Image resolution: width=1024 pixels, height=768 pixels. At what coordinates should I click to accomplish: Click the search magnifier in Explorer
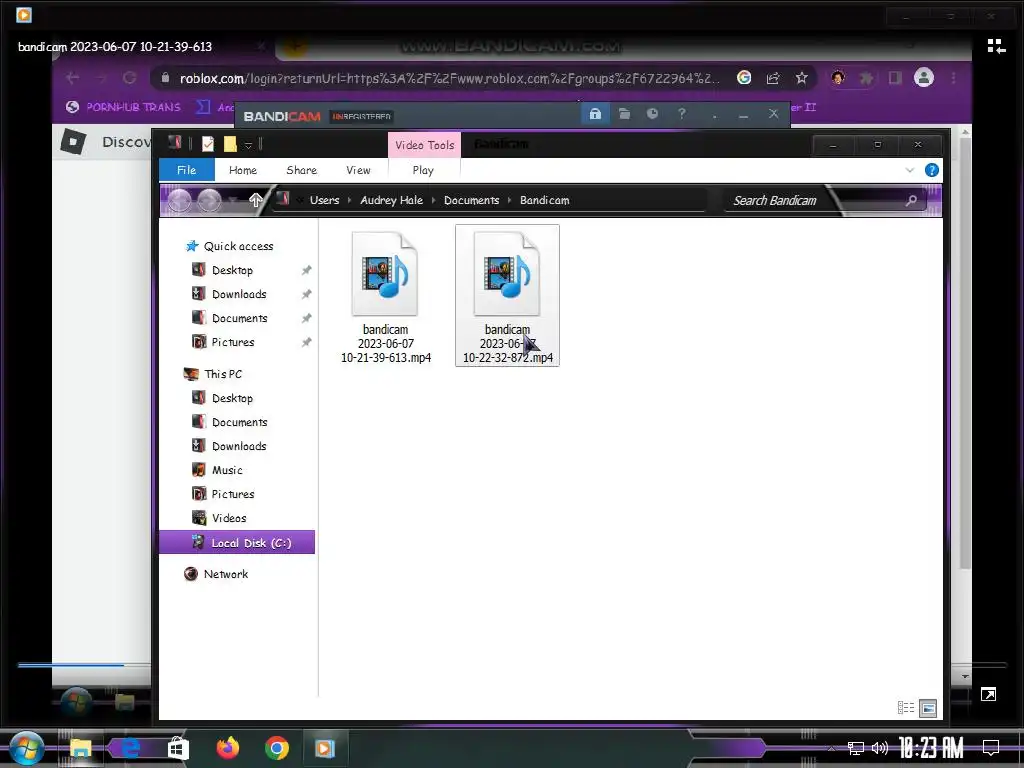(x=911, y=200)
